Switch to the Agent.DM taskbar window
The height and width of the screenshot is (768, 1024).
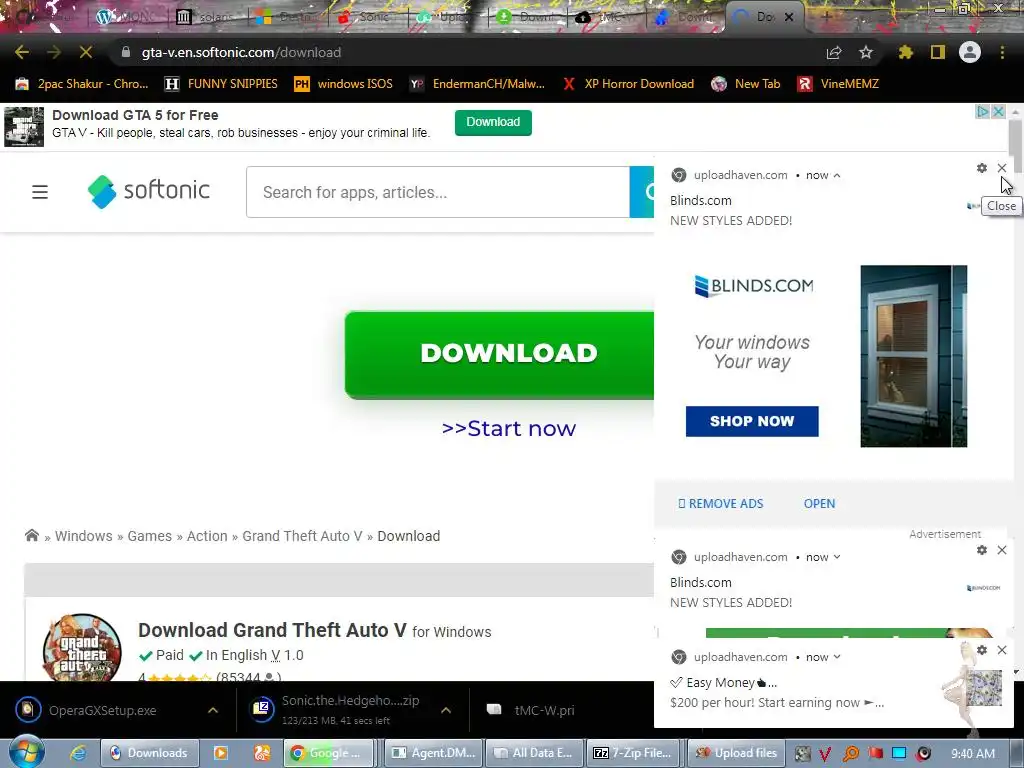point(434,753)
